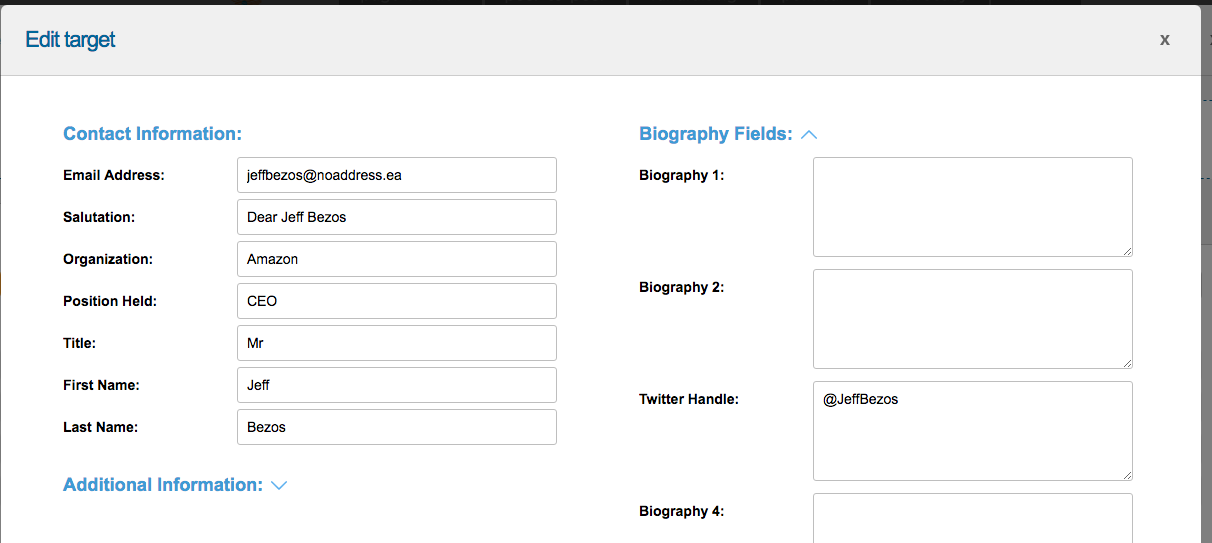Click the First Name input box

(x=396, y=385)
